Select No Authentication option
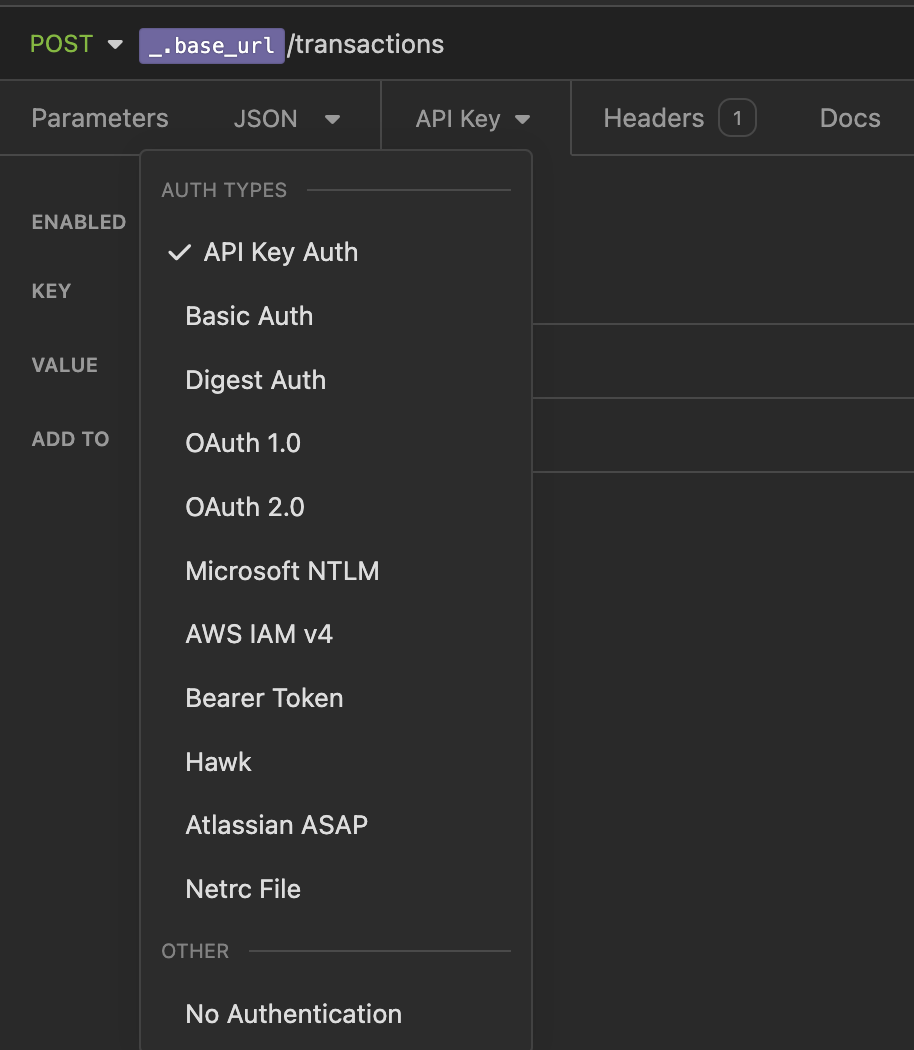 click(x=293, y=1014)
